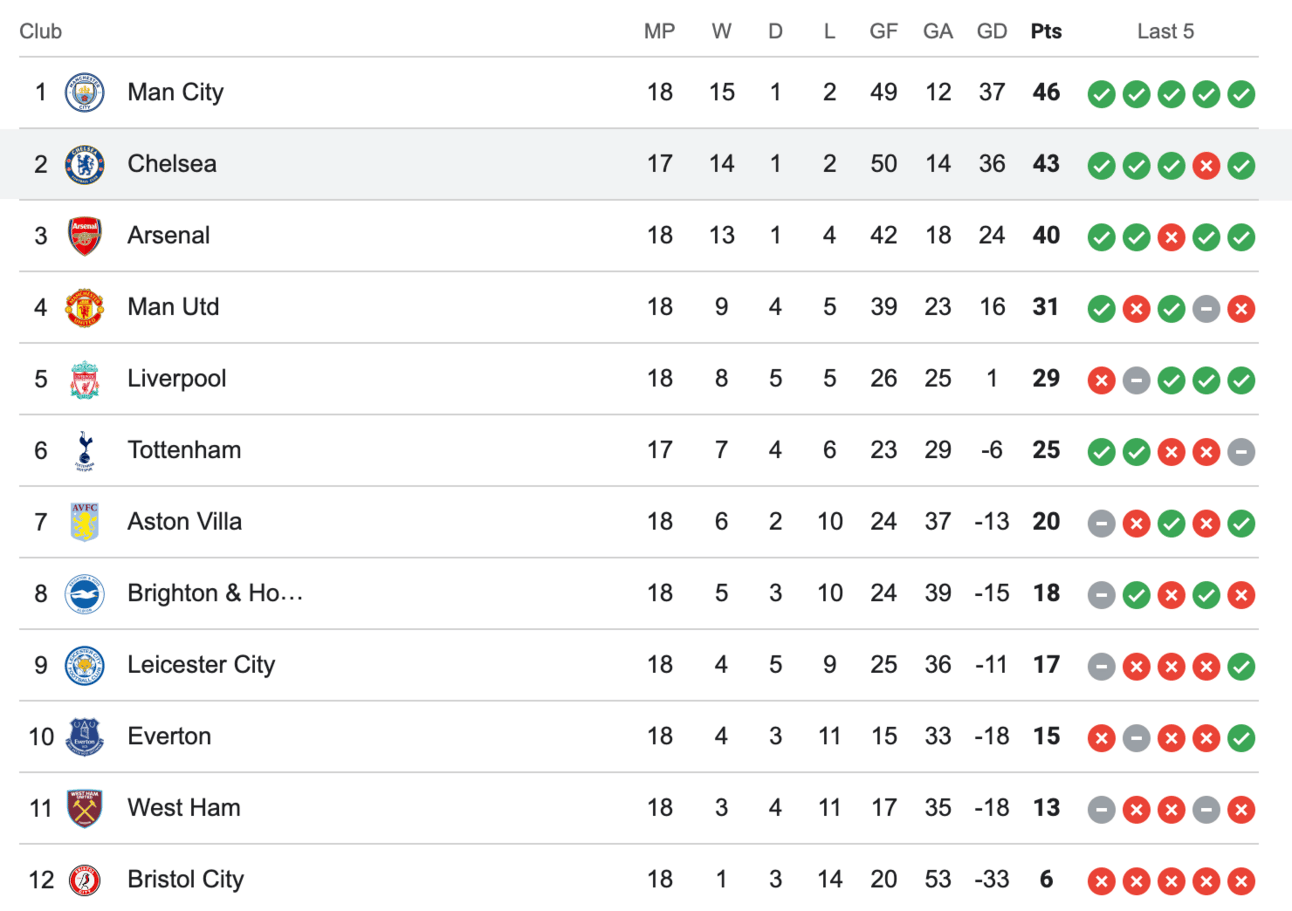Click Arsenal's red loss icon in Last 5
This screenshot has height=911, width=1292.
coord(1171,238)
